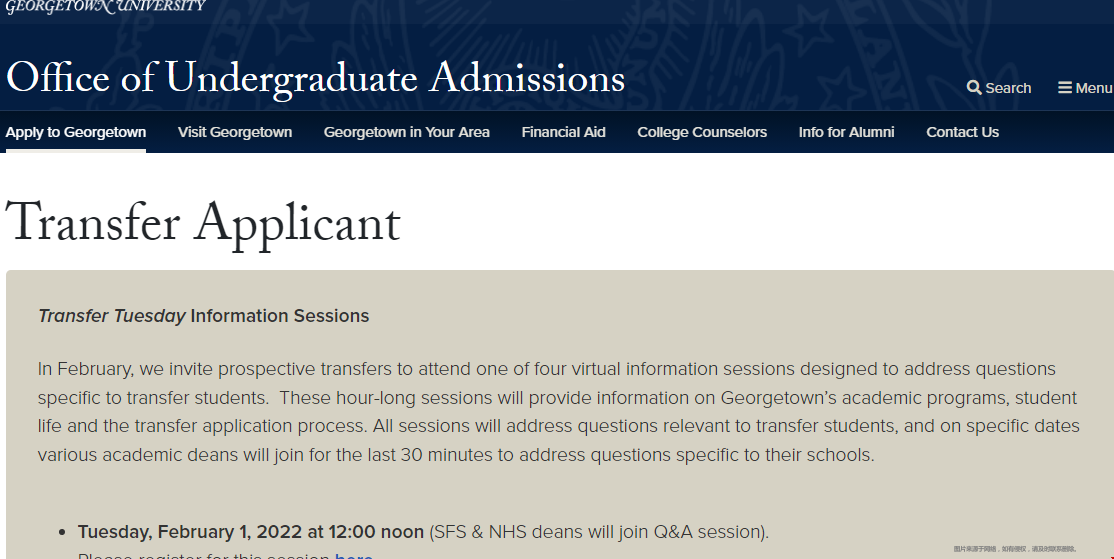Viewport: 1114px width, 559px height.
Task: Click the 'here' registration link
Action: 353,555
